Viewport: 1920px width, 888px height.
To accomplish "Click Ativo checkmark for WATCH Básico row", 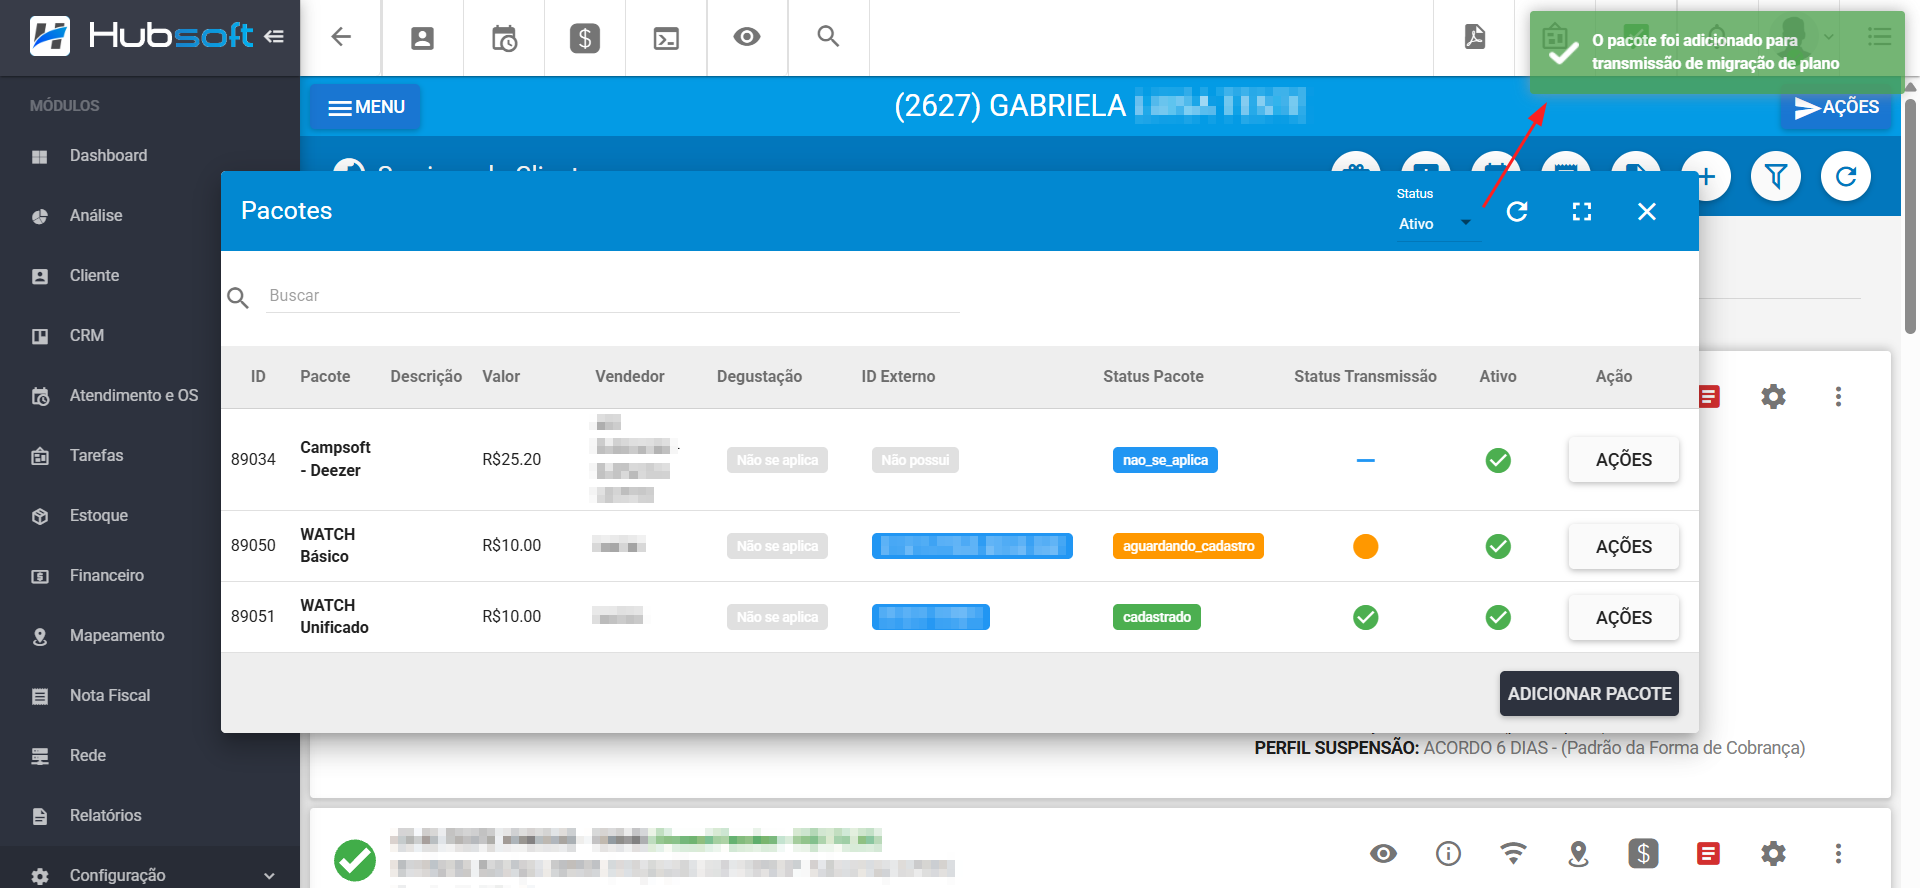I will pos(1498,546).
